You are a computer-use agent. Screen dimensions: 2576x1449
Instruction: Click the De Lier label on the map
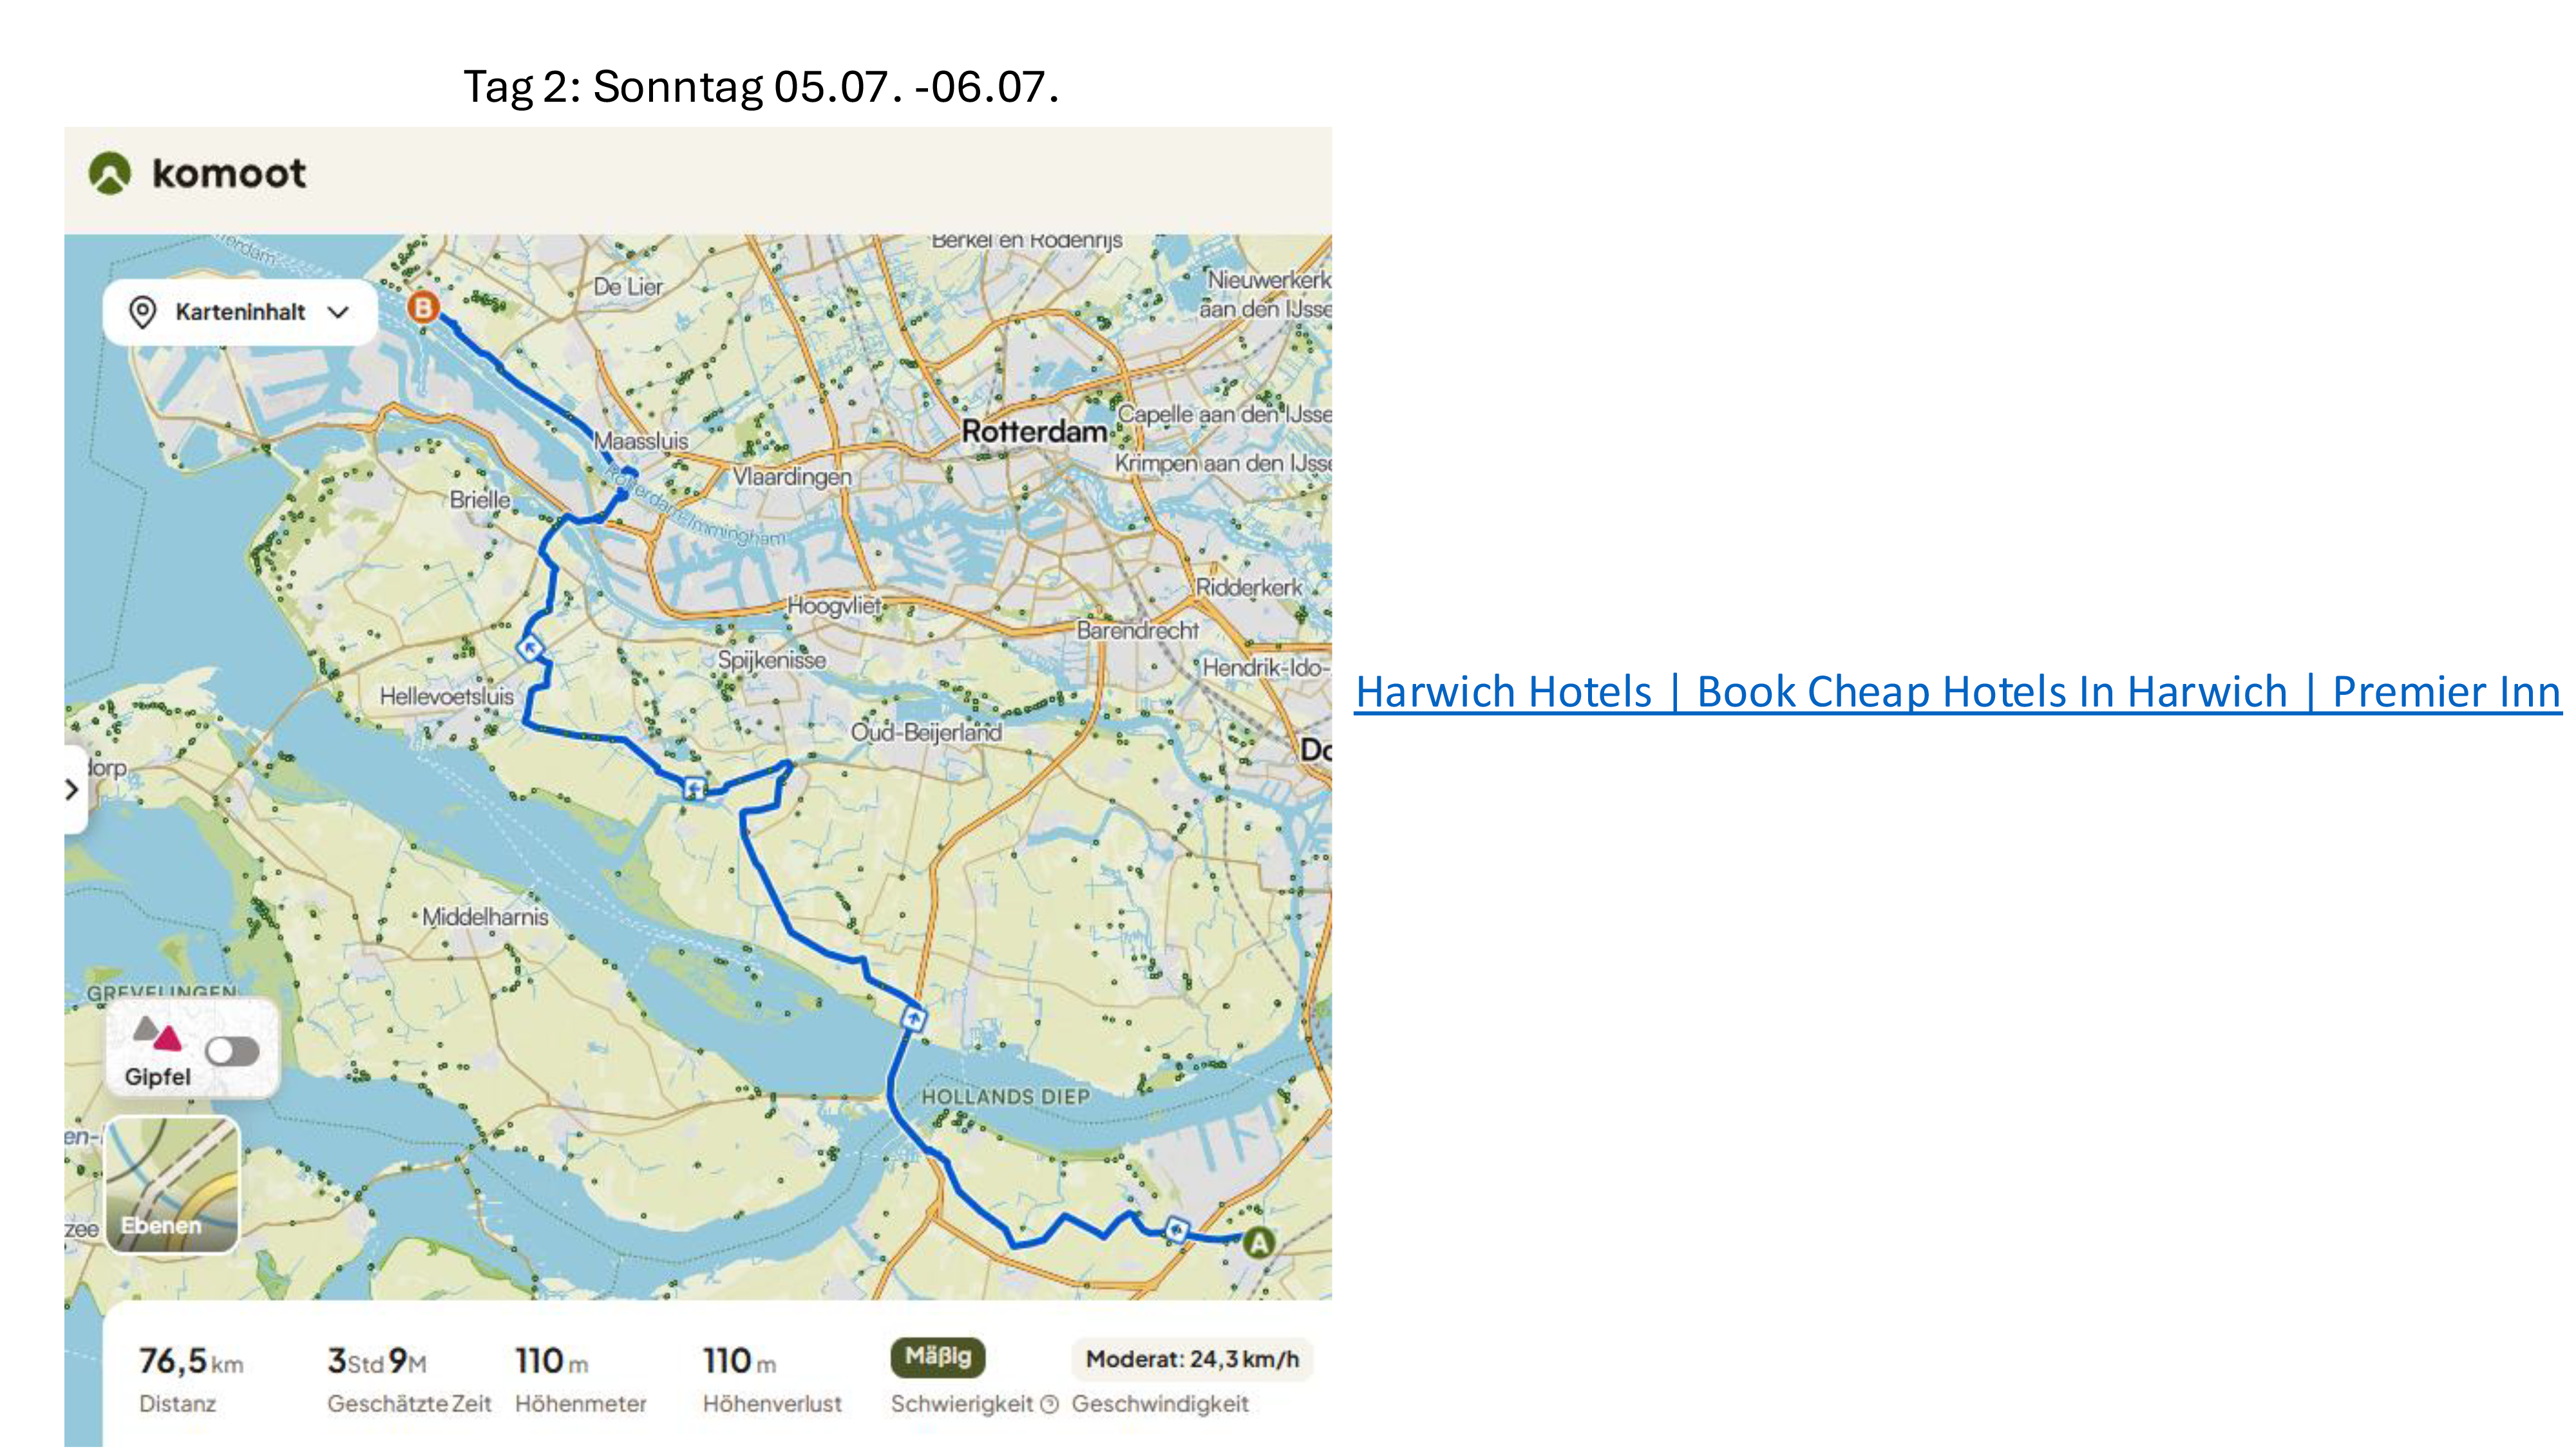coord(628,287)
